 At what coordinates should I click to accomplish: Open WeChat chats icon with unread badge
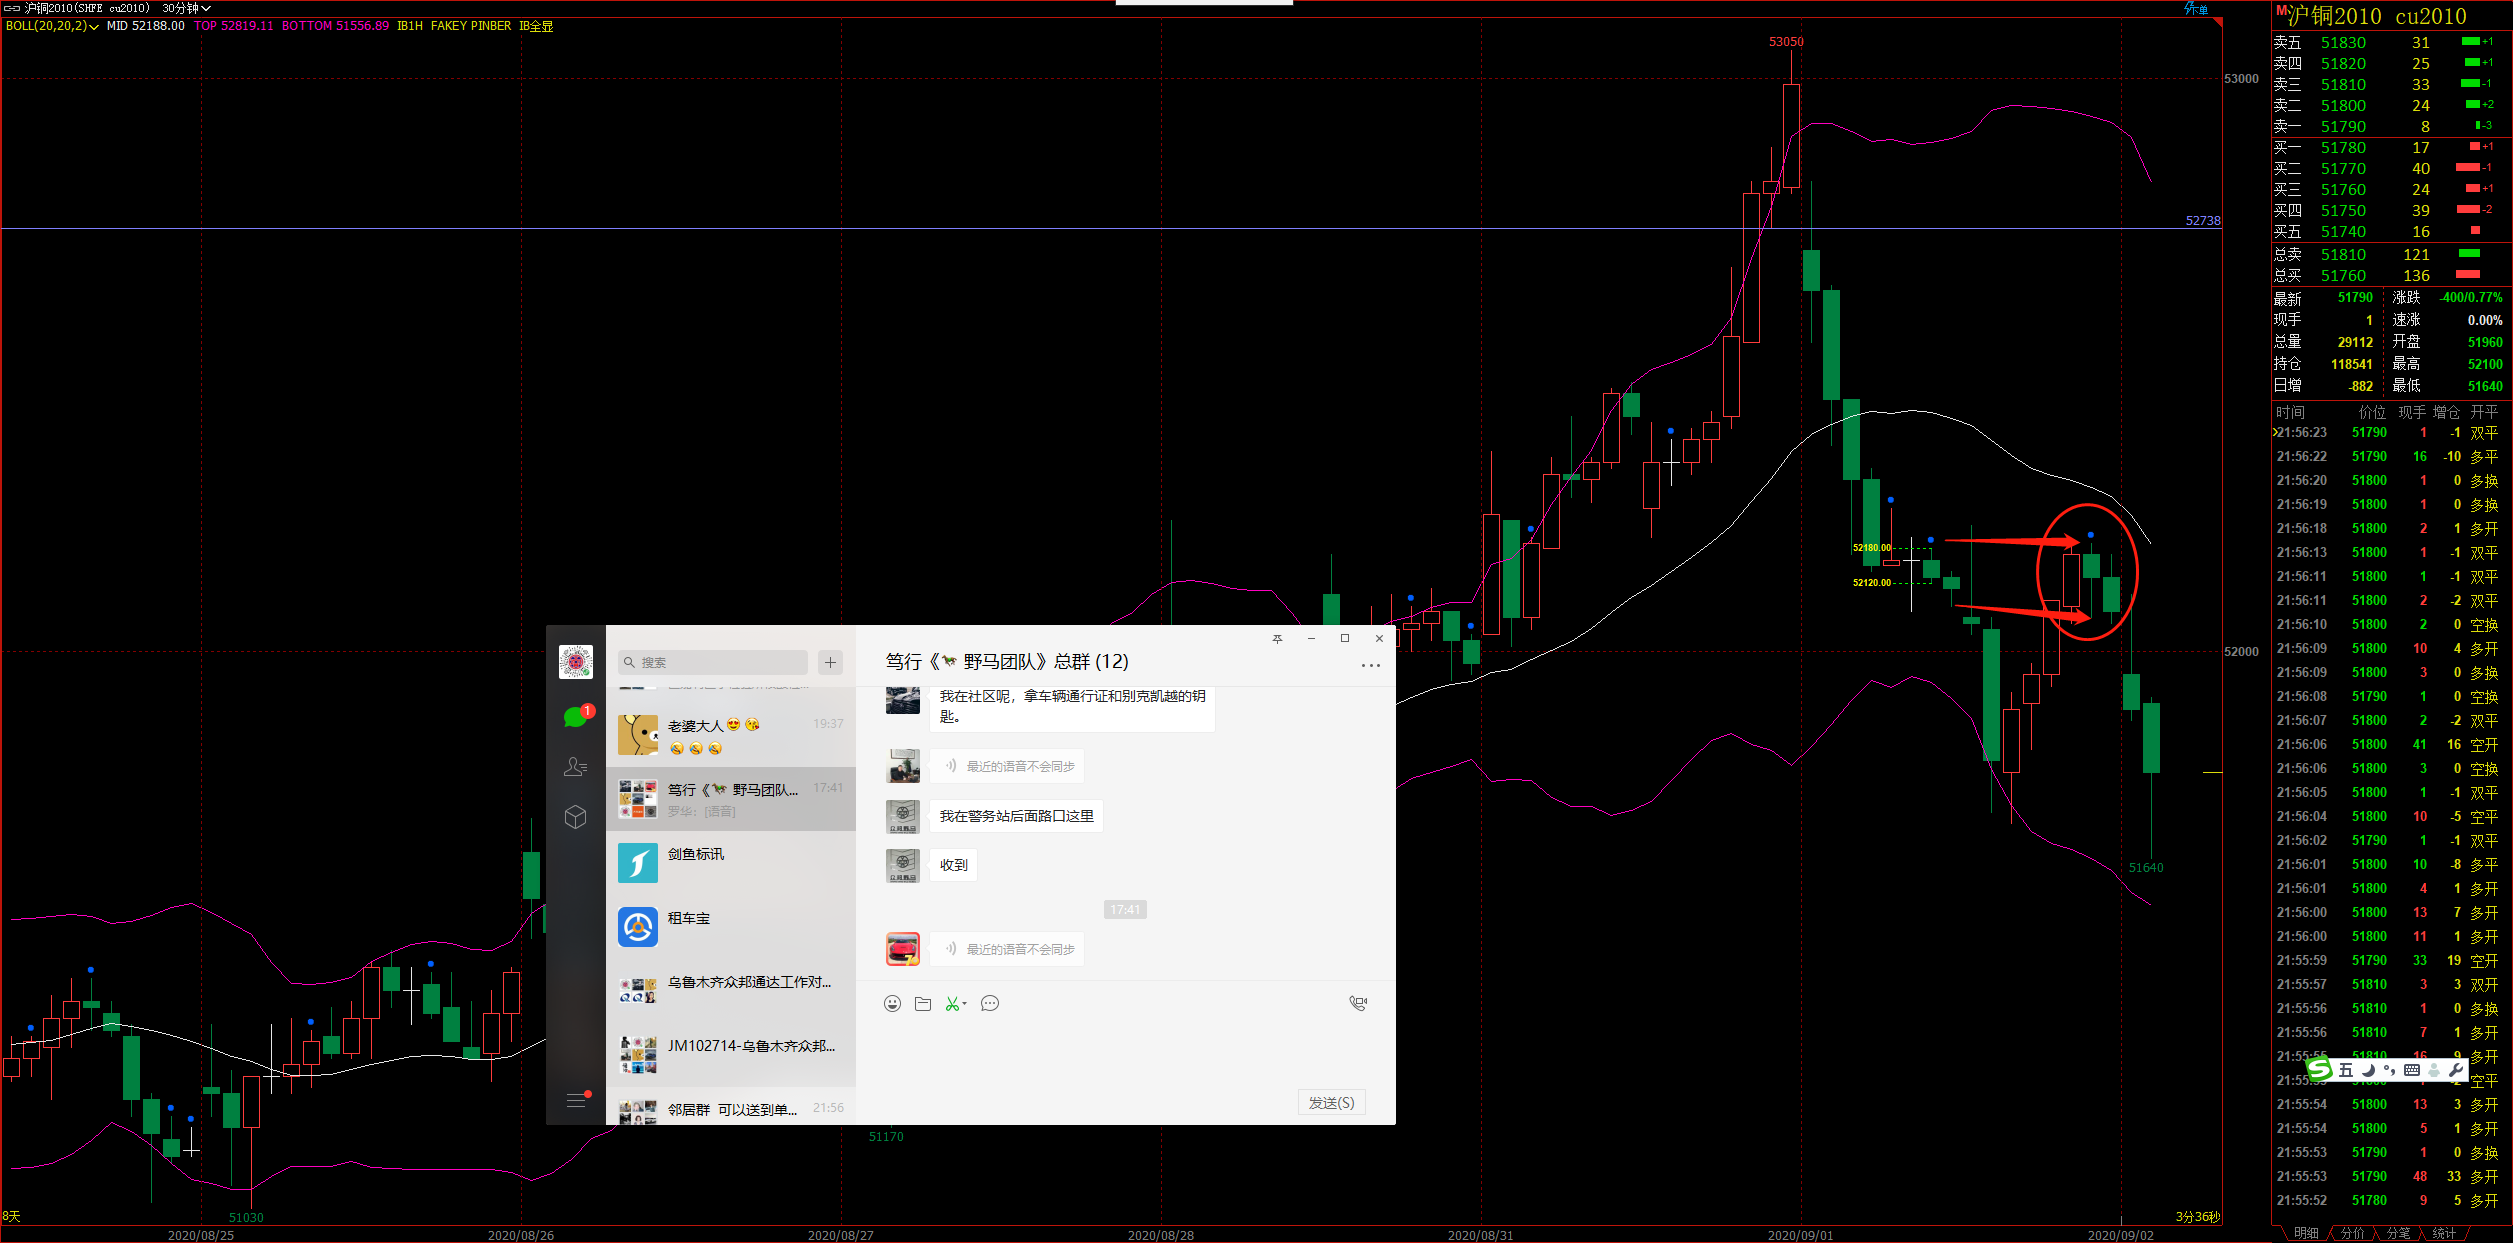coord(575,717)
